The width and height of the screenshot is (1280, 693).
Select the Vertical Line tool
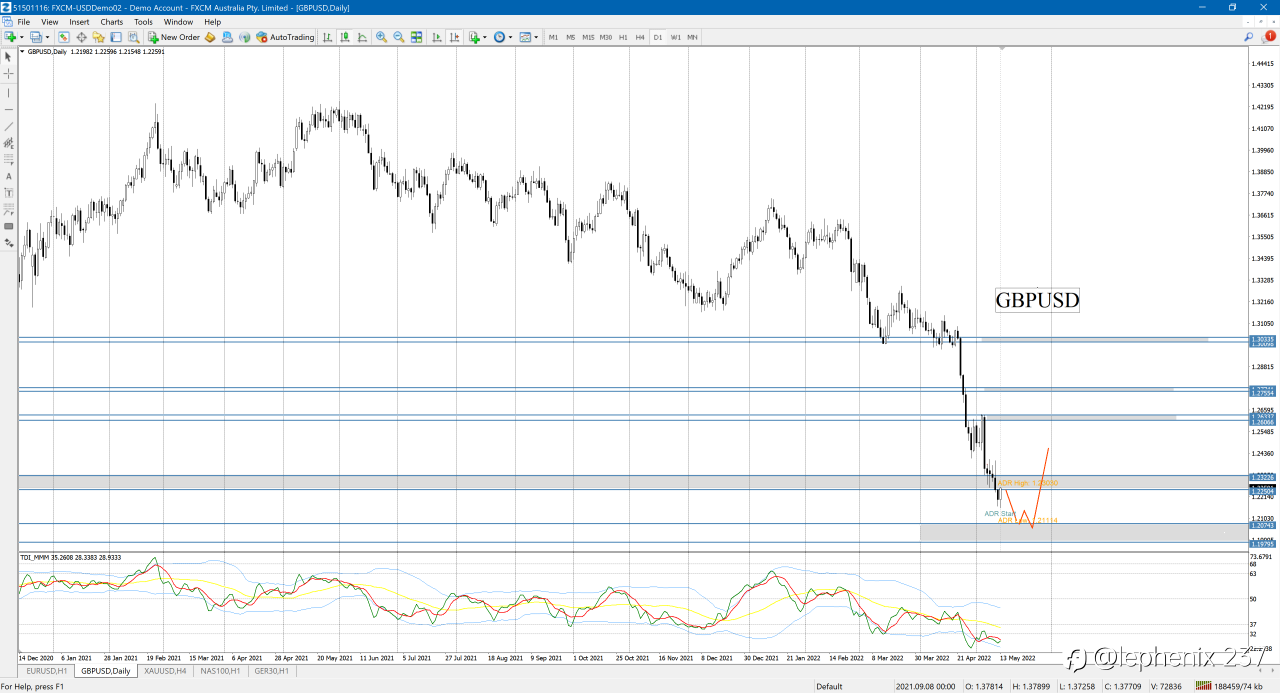coord(9,92)
